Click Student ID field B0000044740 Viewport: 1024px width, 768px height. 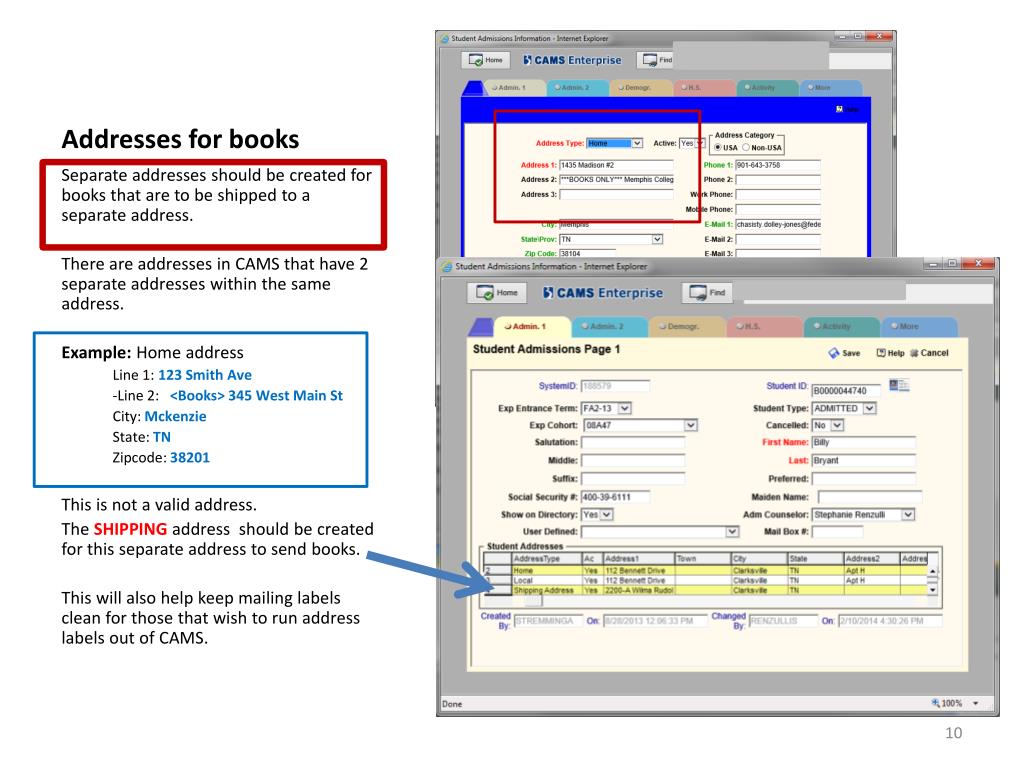tap(846, 391)
